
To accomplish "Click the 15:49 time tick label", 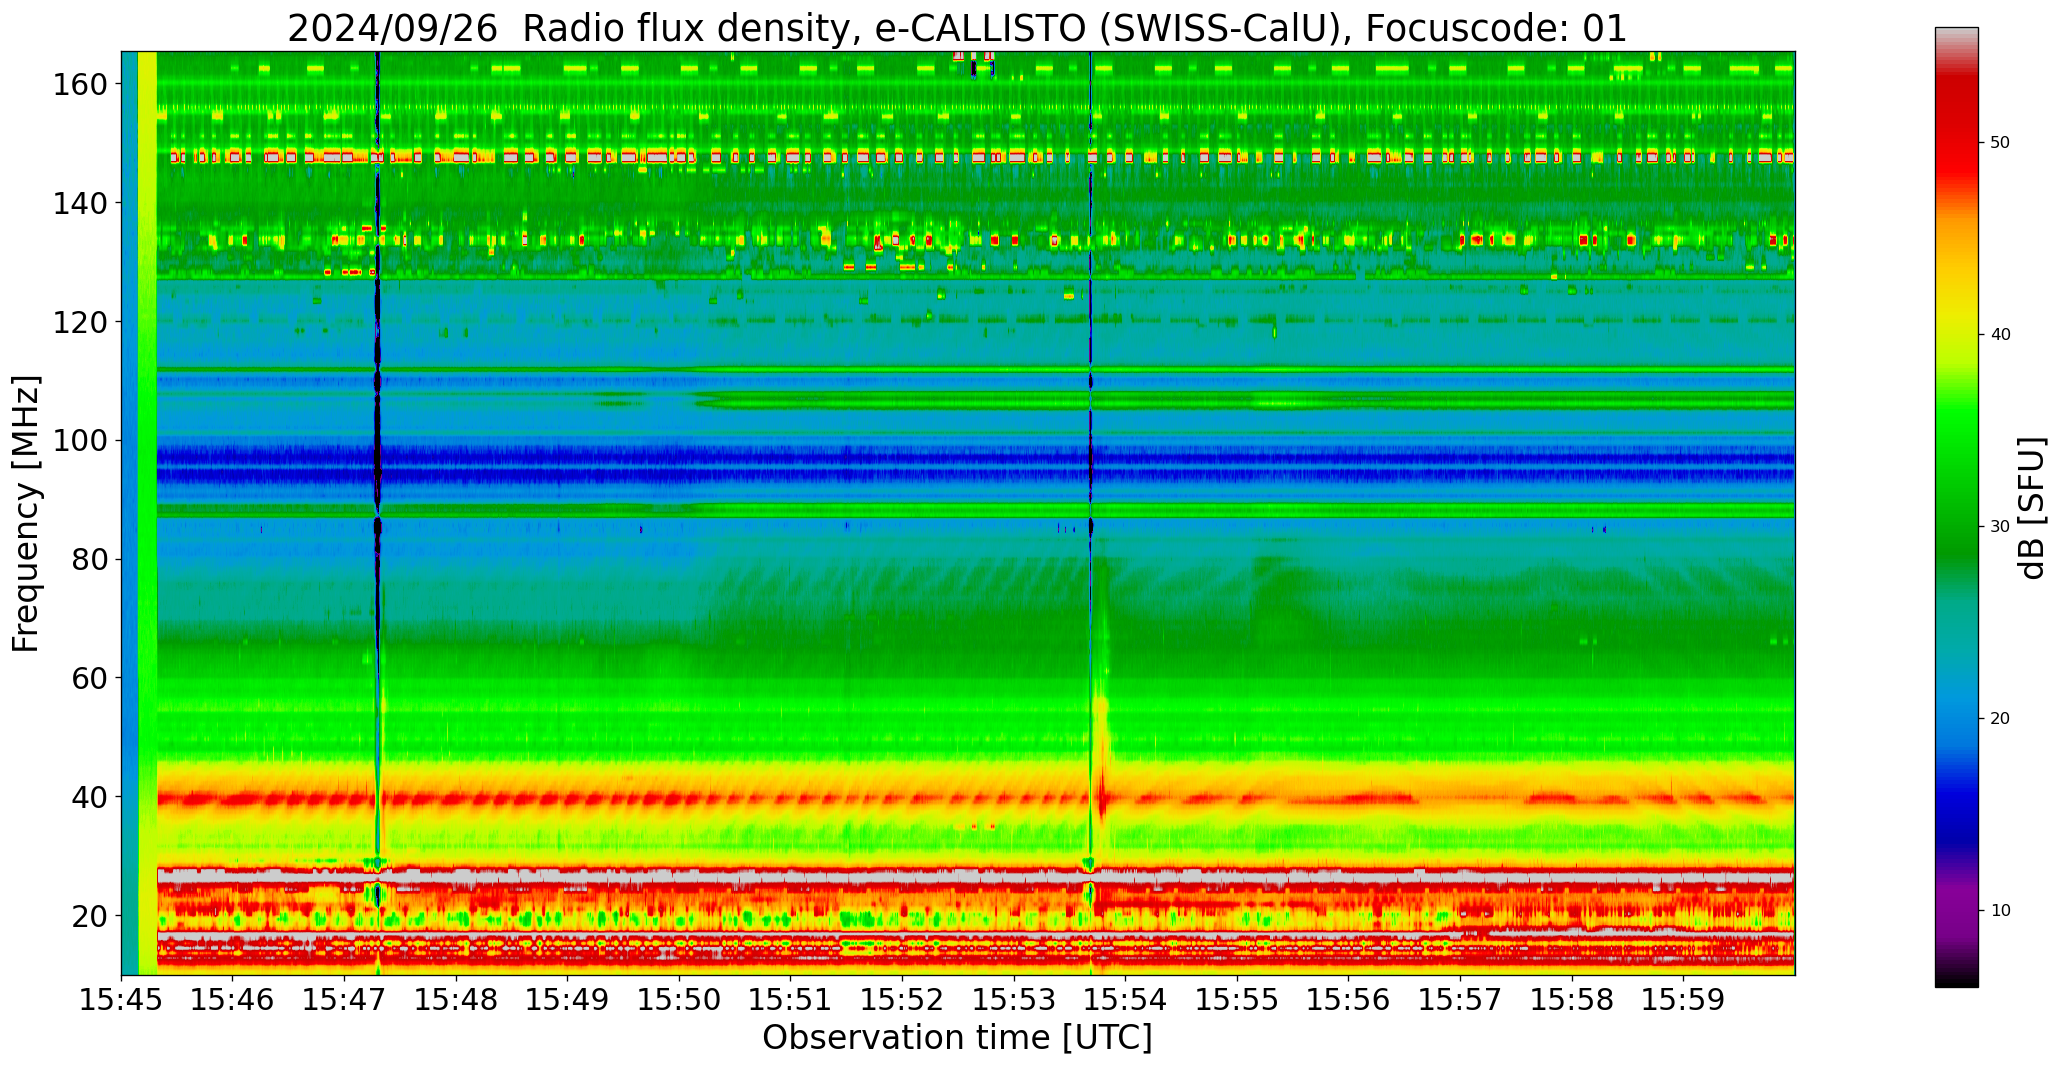I will (568, 999).
